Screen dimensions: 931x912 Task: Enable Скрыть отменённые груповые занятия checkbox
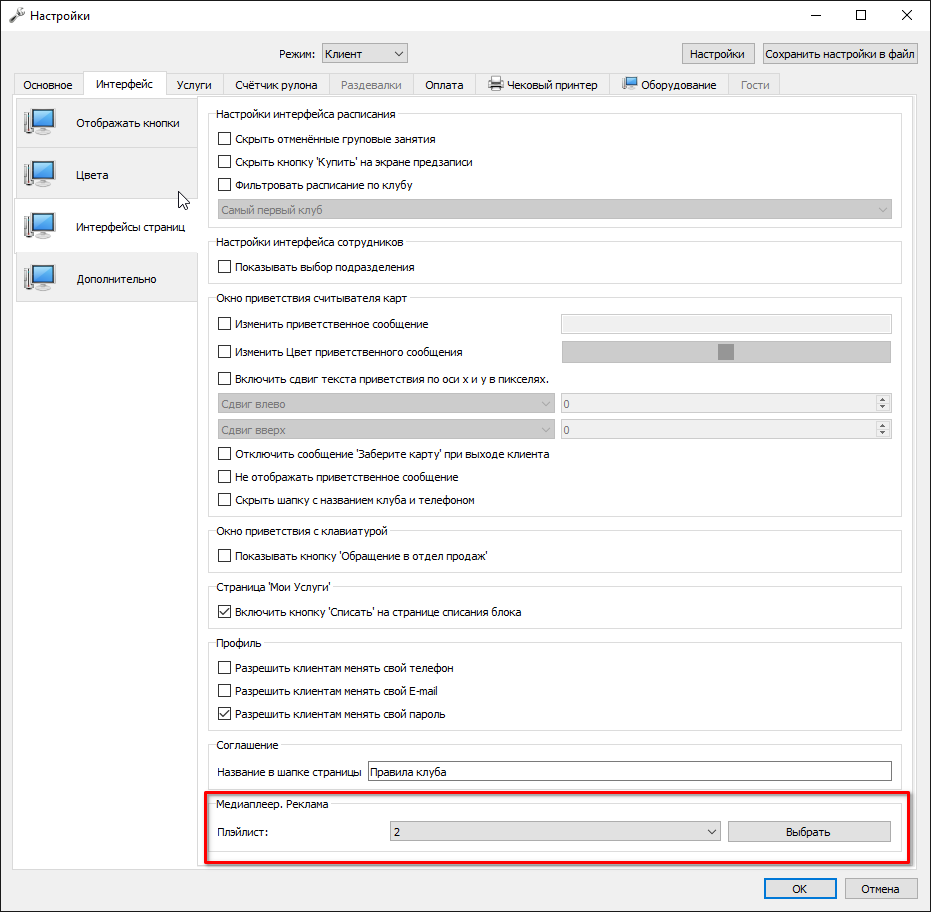(224, 139)
